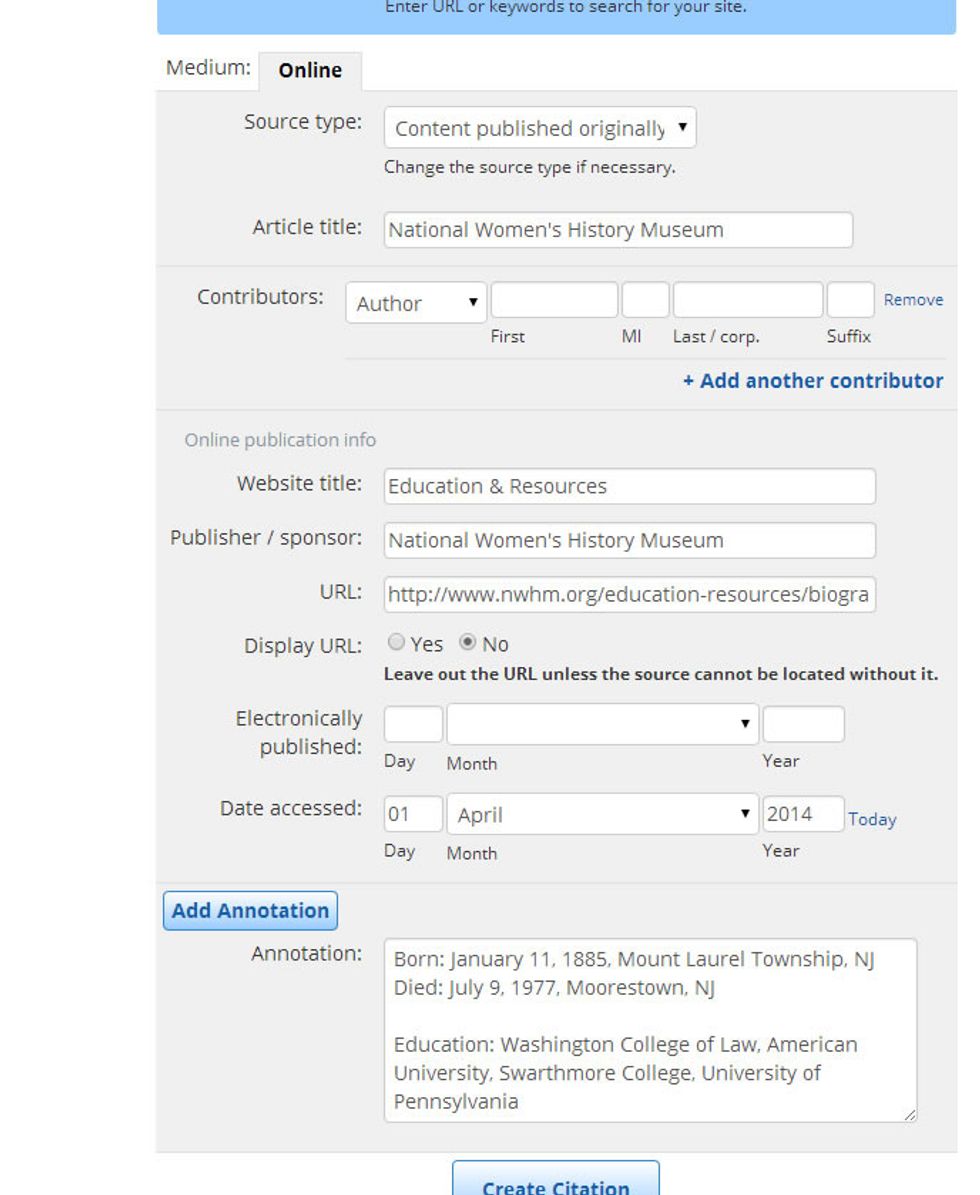This screenshot has height=1195, width=980.
Task: Click the Date accessed Day field
Action: [412, 814]
